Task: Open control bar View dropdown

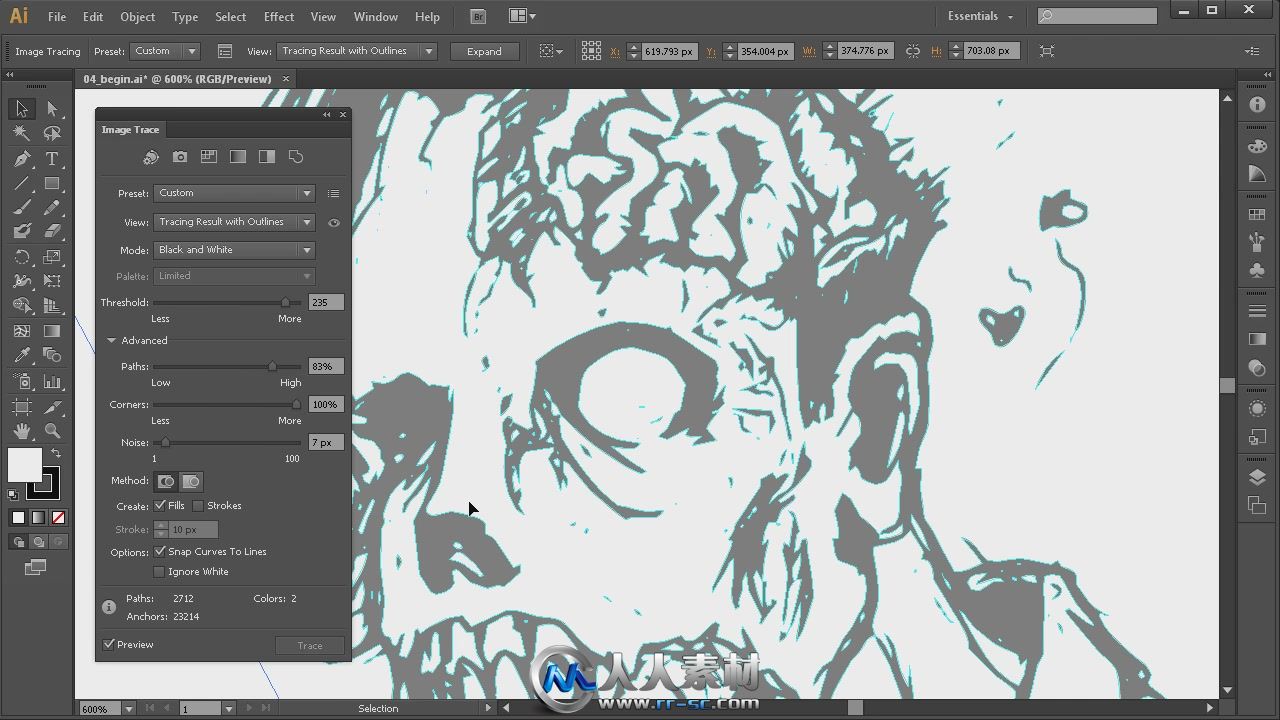Action: point(357,51)
